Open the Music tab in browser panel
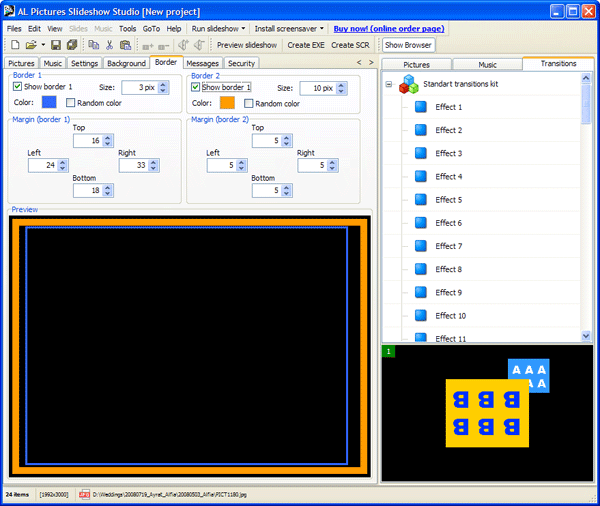The height and width of the screenshot is (506, 600). (487, 64)
